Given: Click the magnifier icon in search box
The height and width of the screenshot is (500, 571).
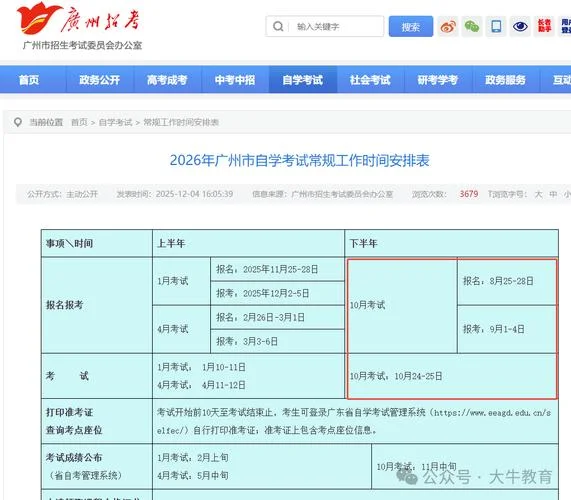Looking at the screenshot, I should (278, 26).
